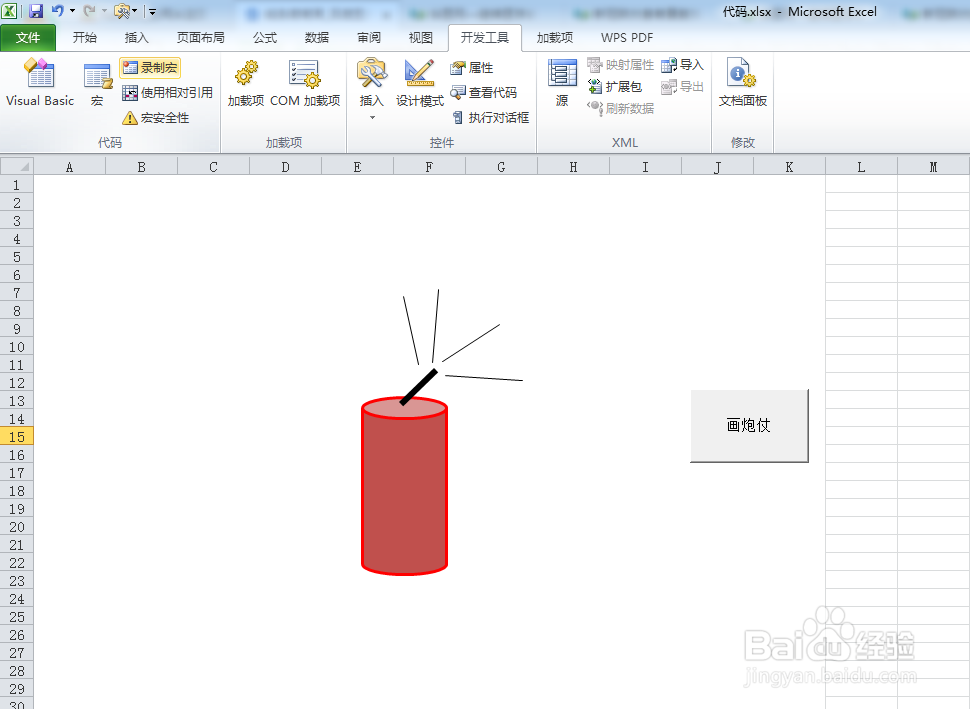Image resolution: width=970 pixels, height=709 pixels.
Task: Enable 设计模式 (Design Mode)
Action: pos(418,85)
